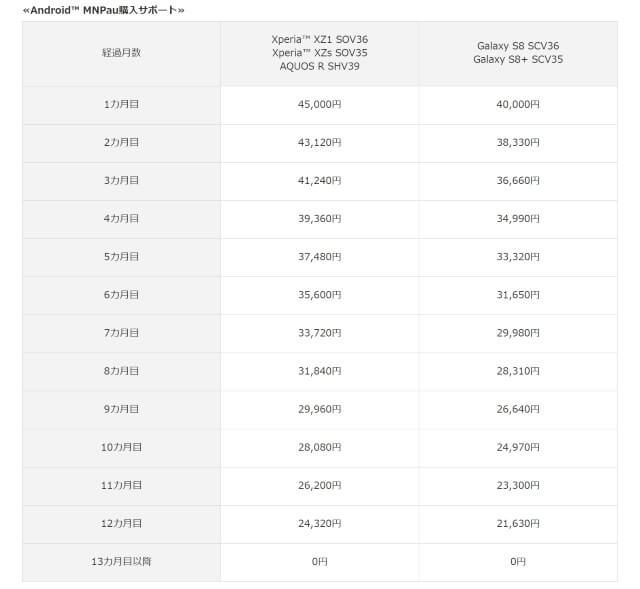The image size is (640, 589).
Task: Click the 12カ月目 row label
Action: [122, 523]
